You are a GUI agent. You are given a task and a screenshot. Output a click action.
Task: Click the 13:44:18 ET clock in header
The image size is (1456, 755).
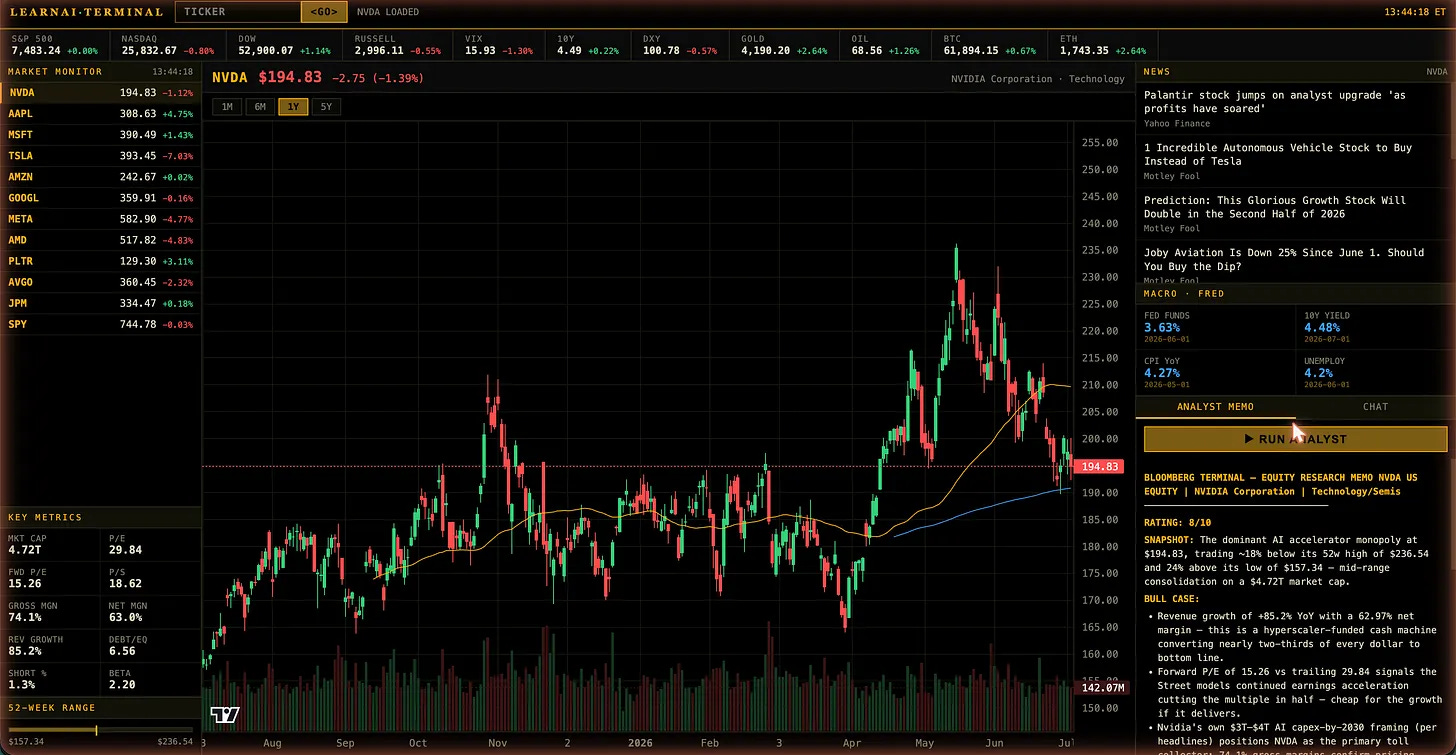click(x=1416, y=12)
